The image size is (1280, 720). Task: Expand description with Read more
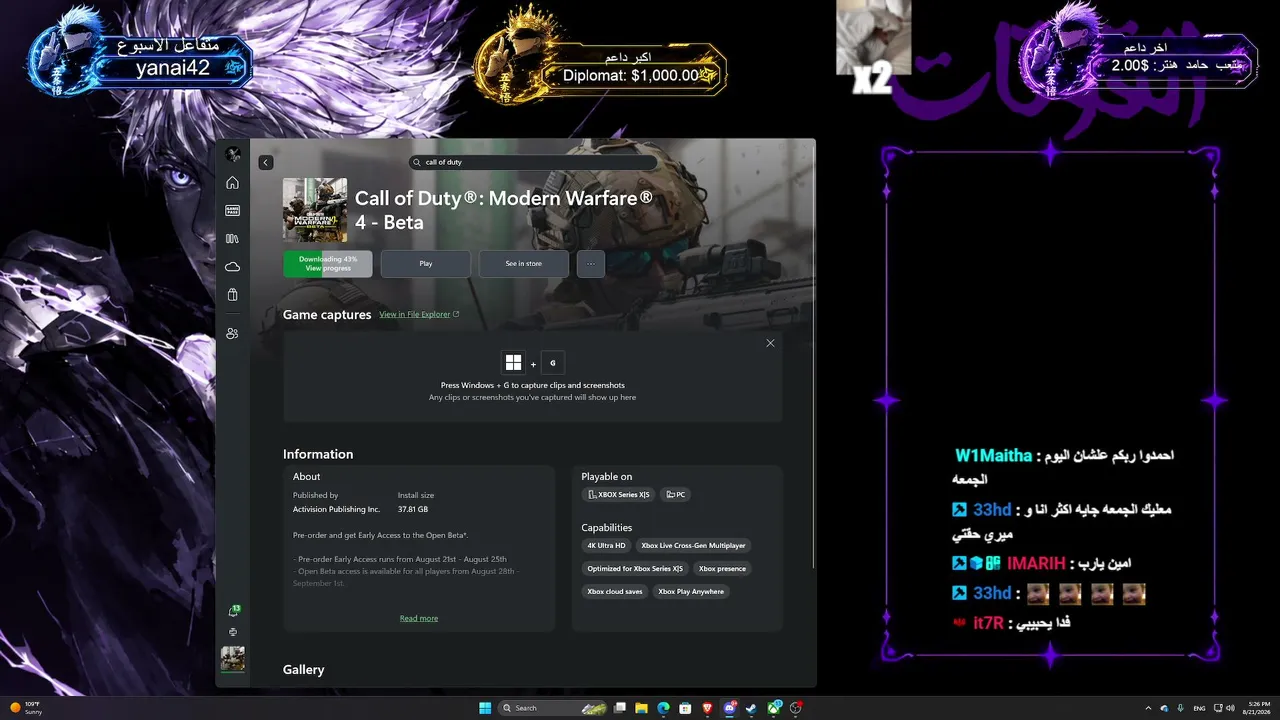tap(419, 618)
